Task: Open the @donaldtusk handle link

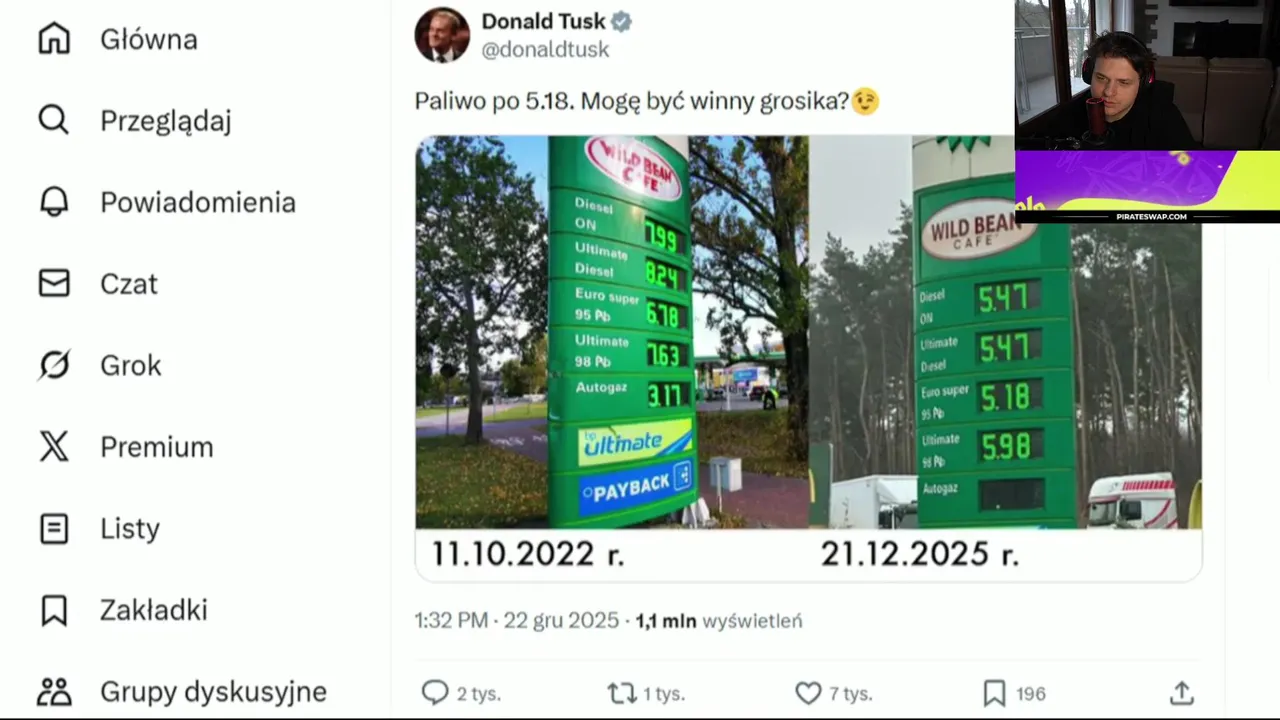Action: click(545, 49)
